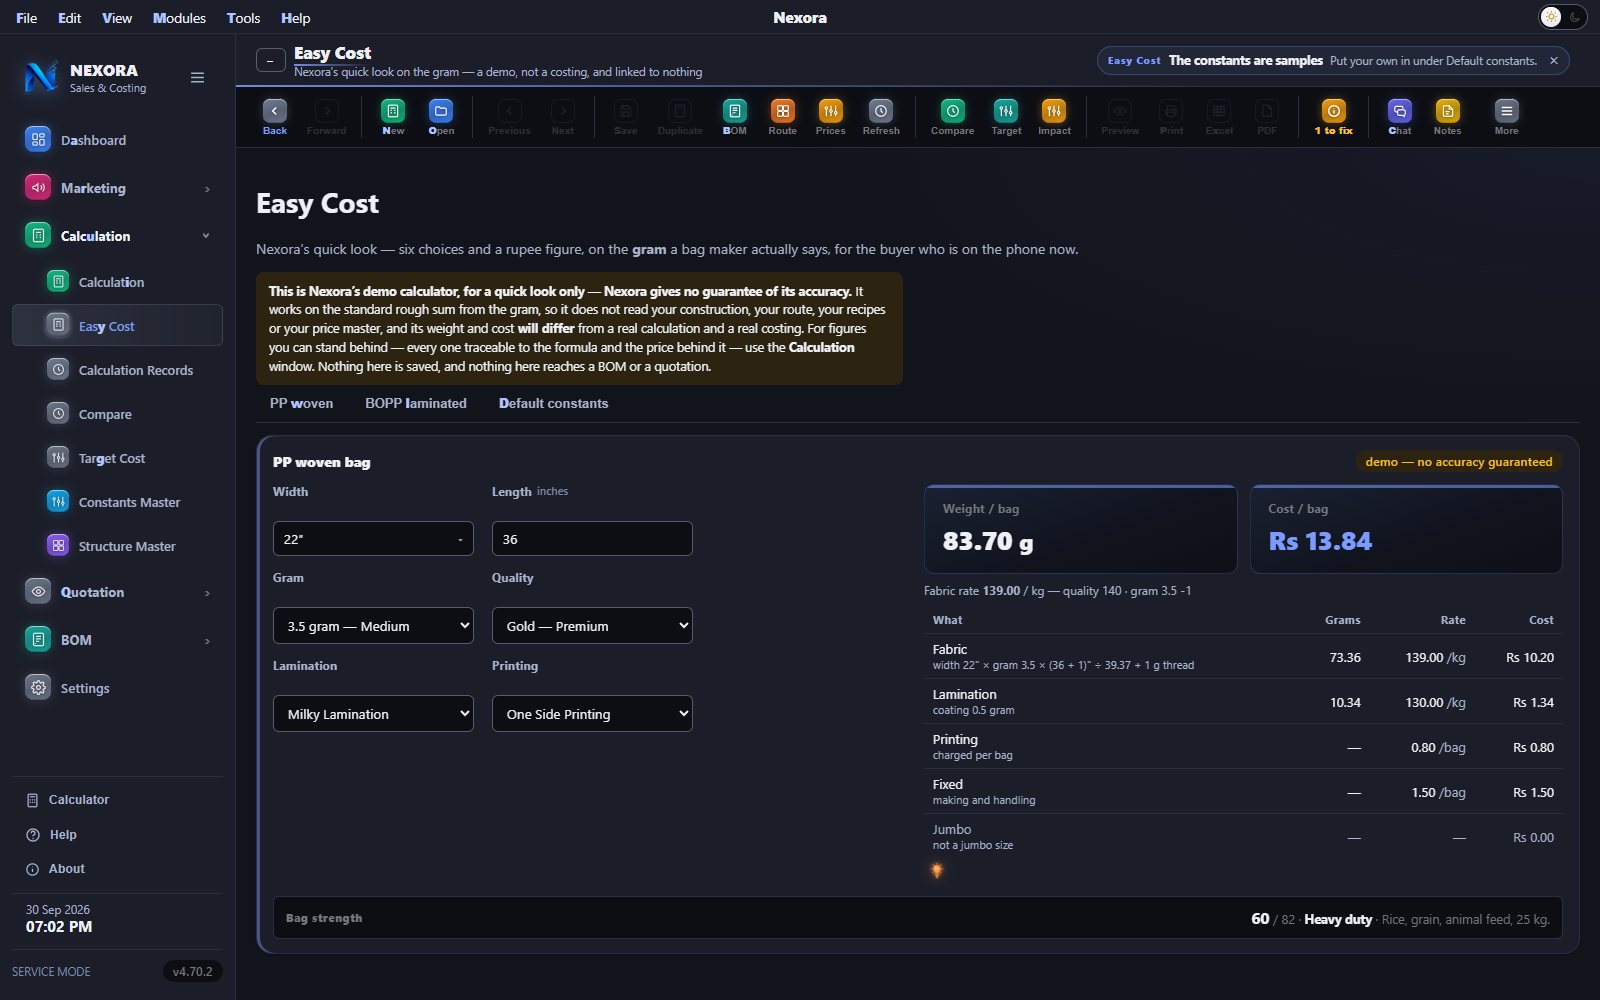
Task: Open Settings in the sidebar
Action: pos(117,688)
